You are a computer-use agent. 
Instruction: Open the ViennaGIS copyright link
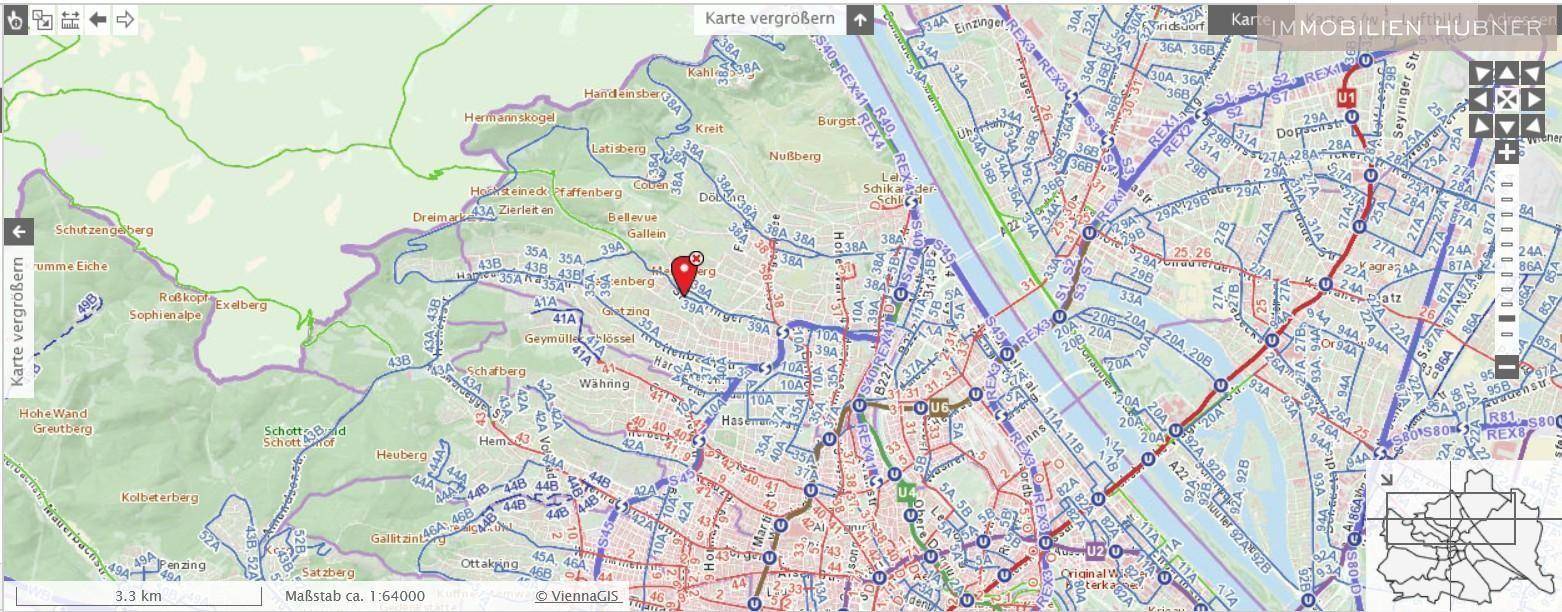pos(578,596)
